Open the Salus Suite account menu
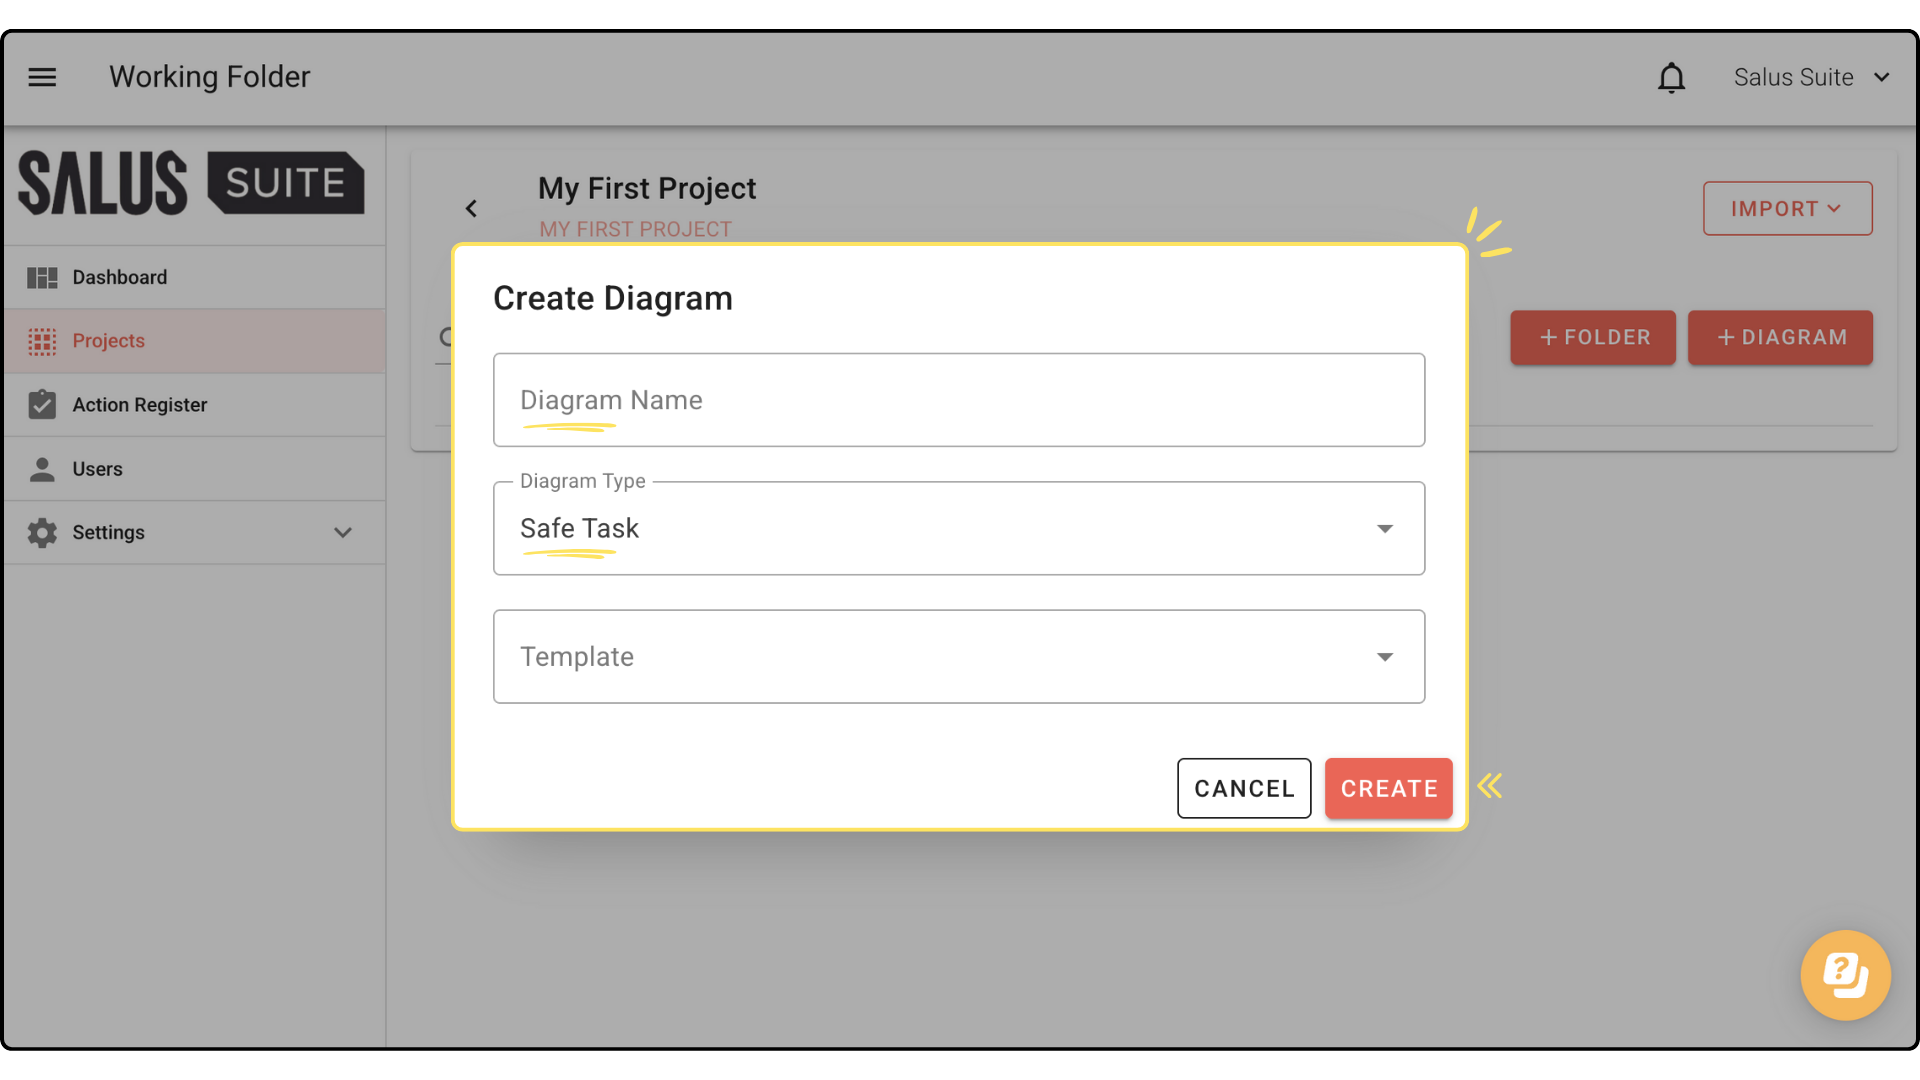 tap(1811, 77)
